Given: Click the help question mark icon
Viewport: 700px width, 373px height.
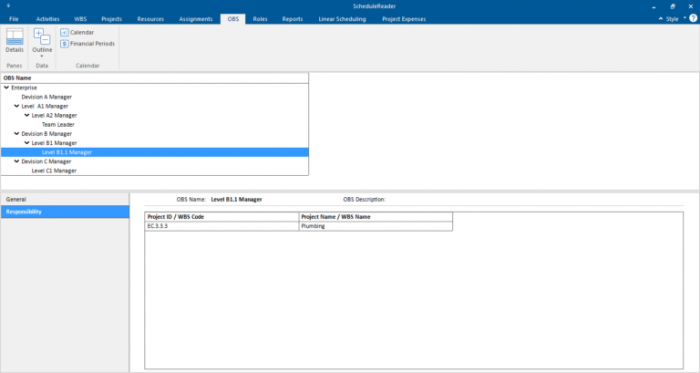Looking at the screenshot, I should (693, 18).
